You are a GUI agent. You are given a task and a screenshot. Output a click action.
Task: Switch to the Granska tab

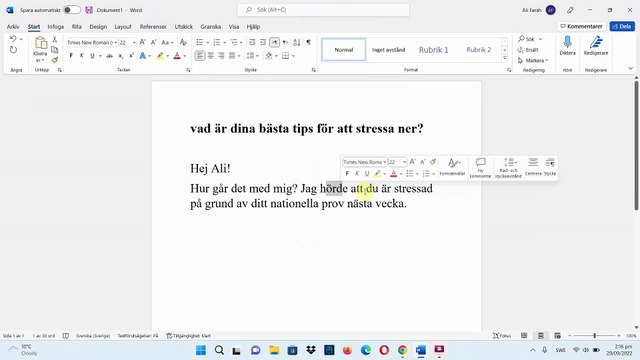211,27
